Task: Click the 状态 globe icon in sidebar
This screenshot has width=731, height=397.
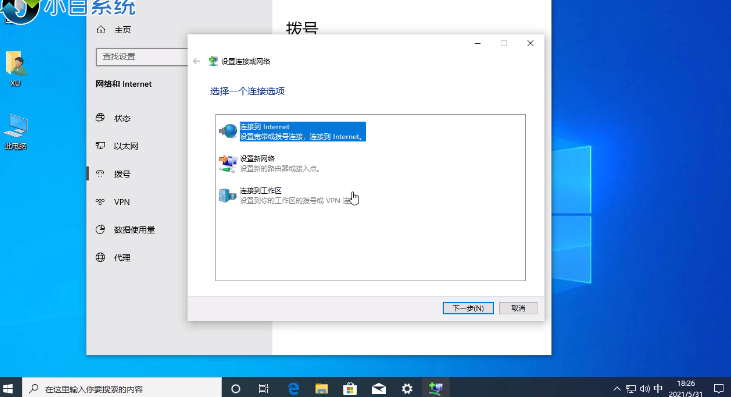Action: pyautogui.click(x=100, y=118)
